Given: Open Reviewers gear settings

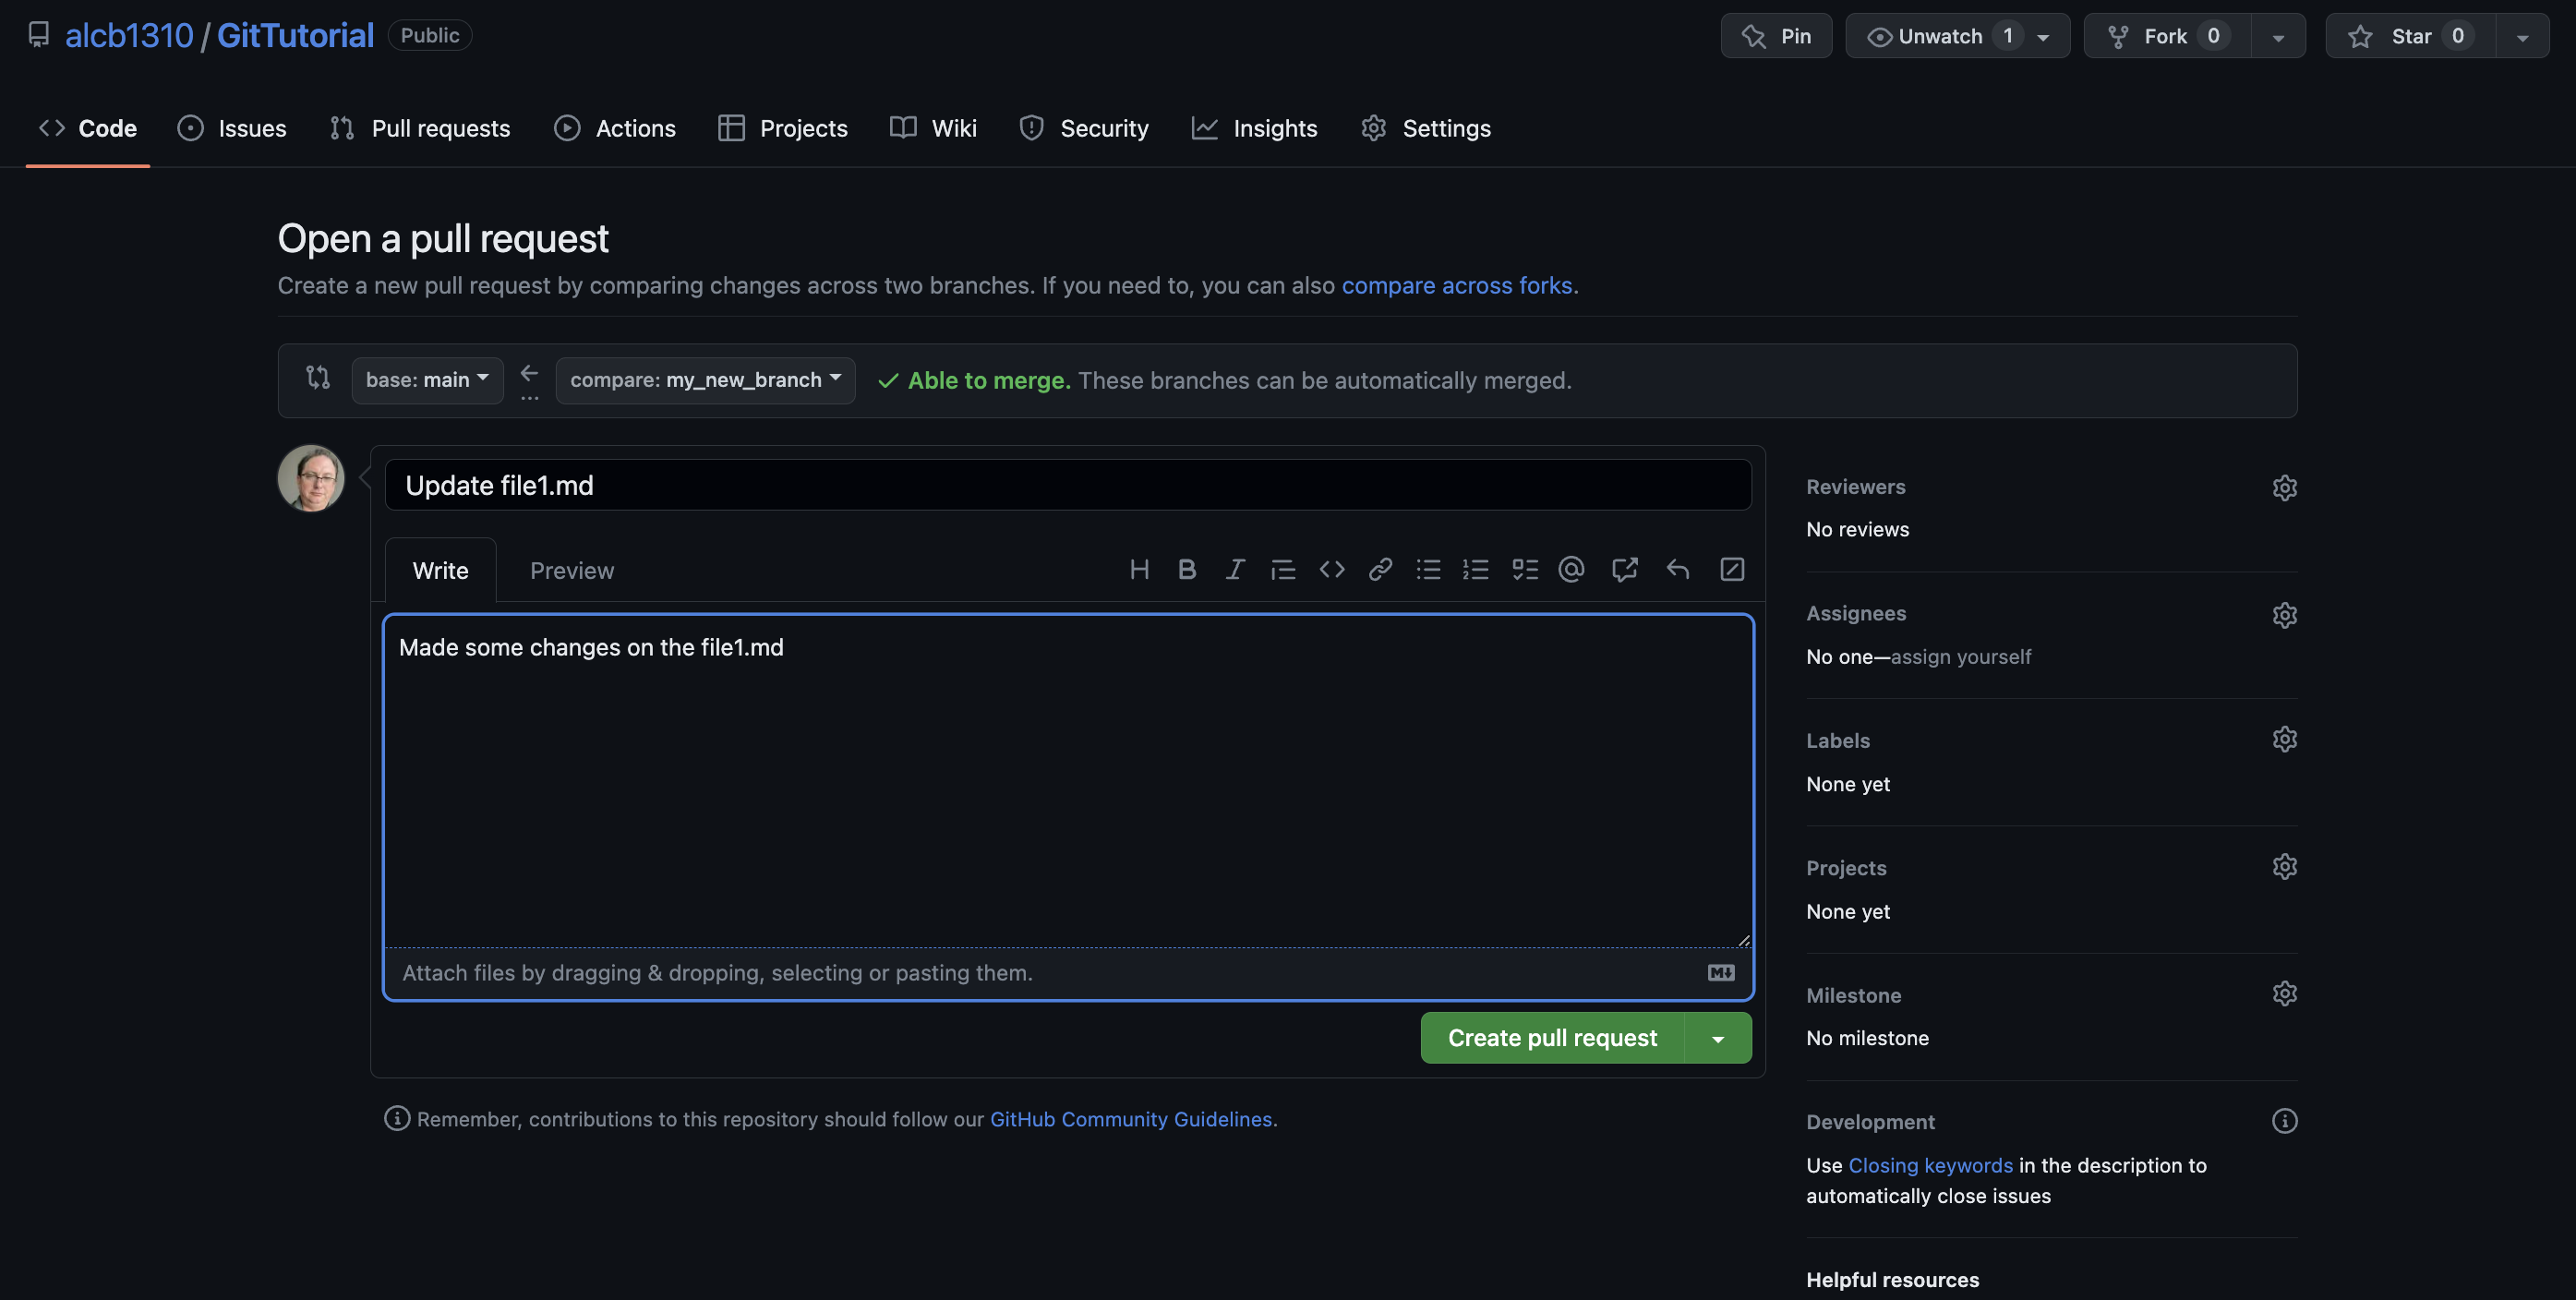Looking at the screenshot, I should (x=2284, y=488).
